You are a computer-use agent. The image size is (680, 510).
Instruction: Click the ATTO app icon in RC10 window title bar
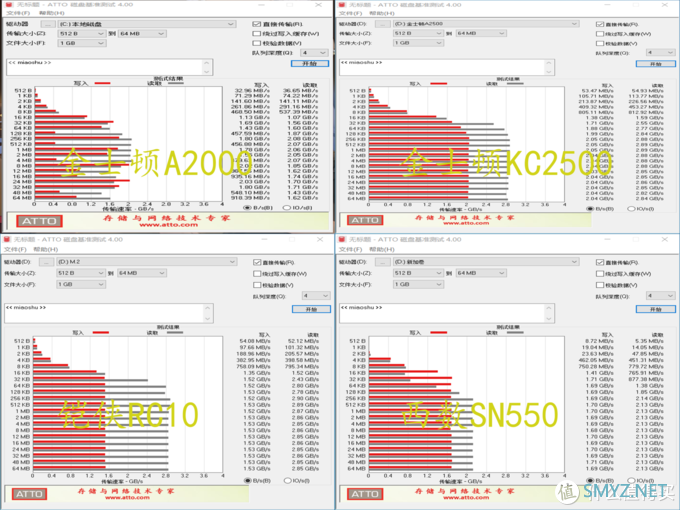point(7,239)
